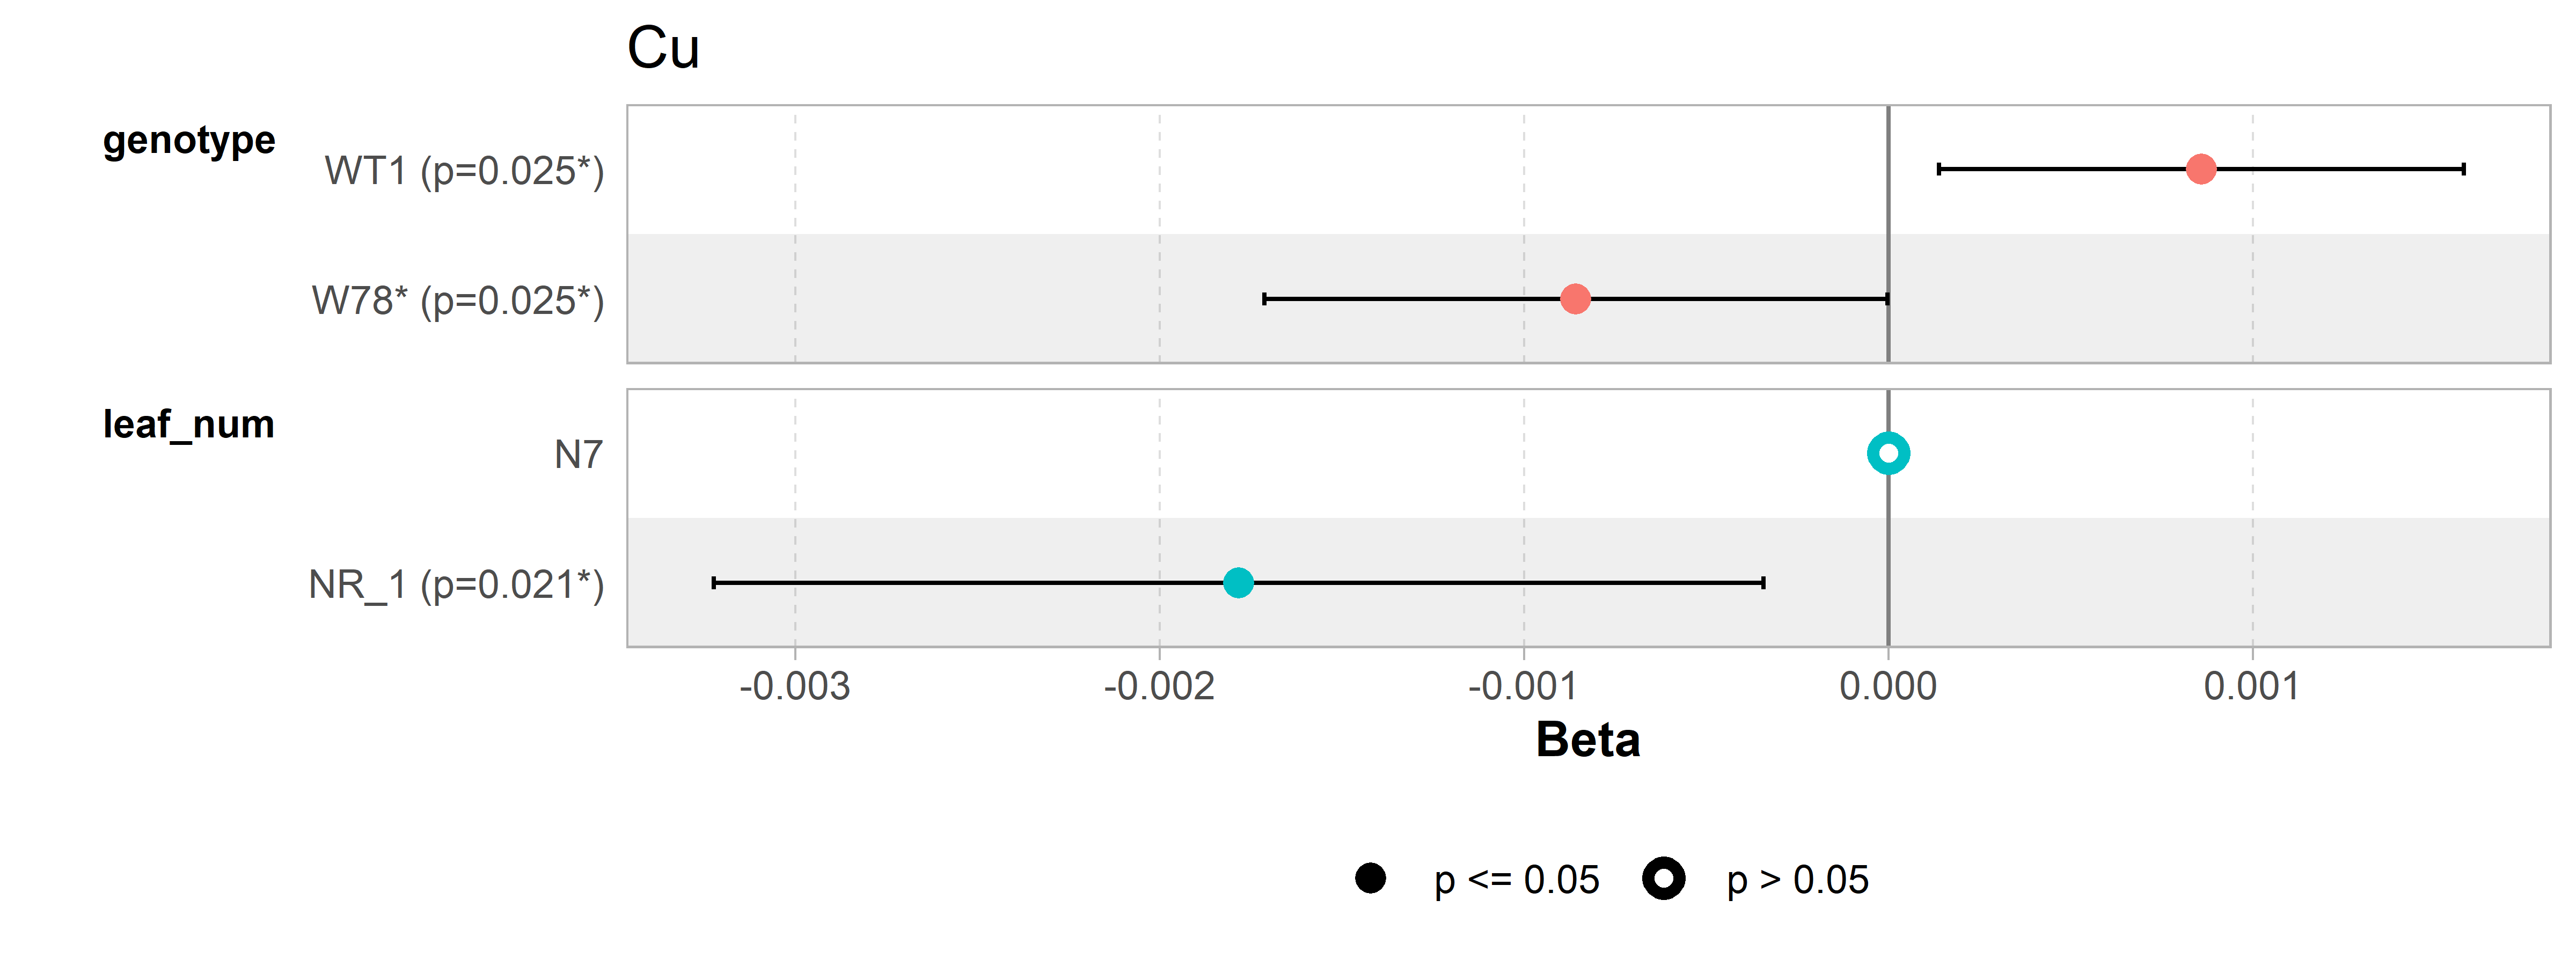Click the filled teal NR_1 estimate dot
The height and width of the screenshot is (966, 2576).
(1238, 582)
